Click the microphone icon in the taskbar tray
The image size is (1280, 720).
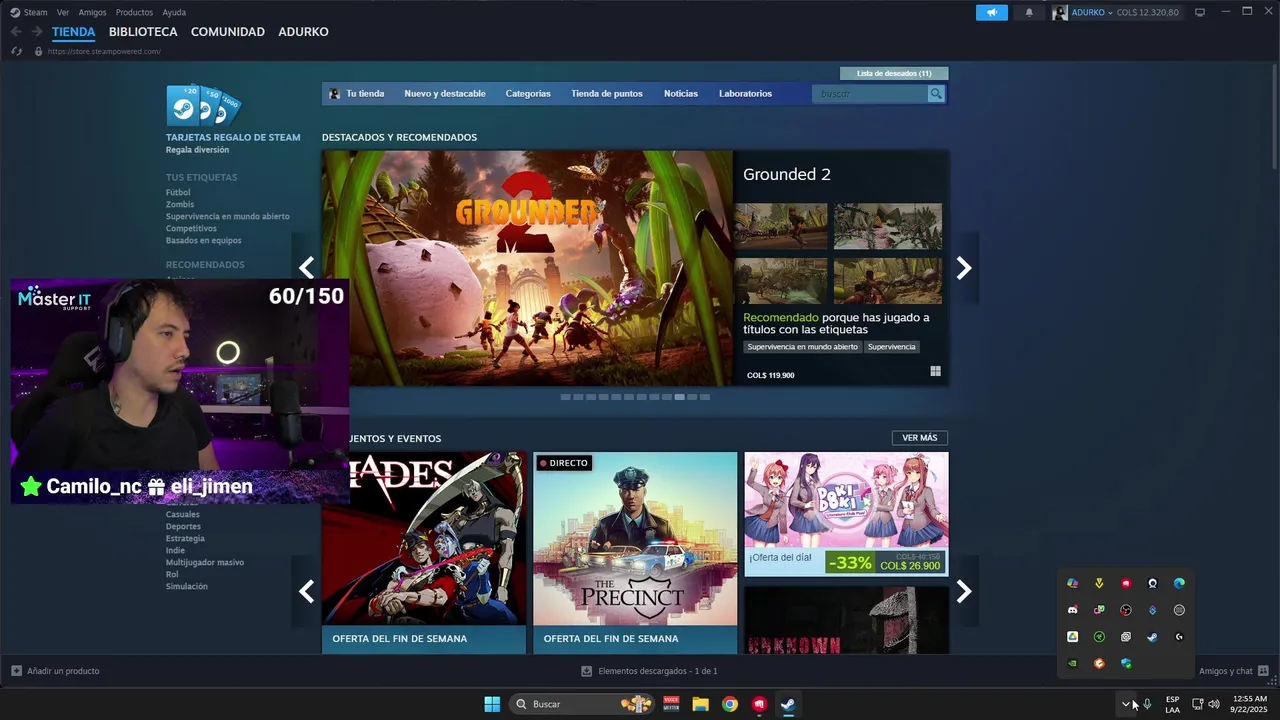pyautogui.click(x=1147, y=704)
